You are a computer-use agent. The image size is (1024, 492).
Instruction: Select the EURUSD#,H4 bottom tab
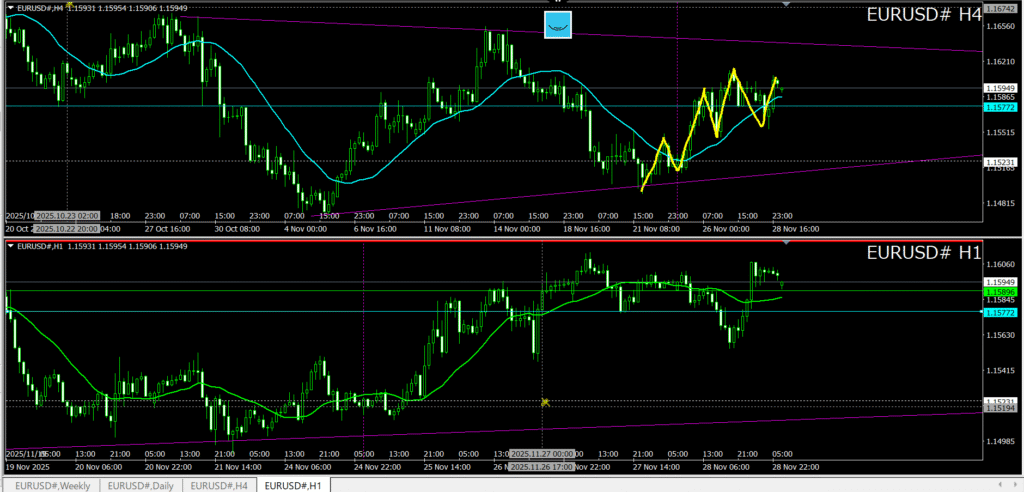coord(220,485)
